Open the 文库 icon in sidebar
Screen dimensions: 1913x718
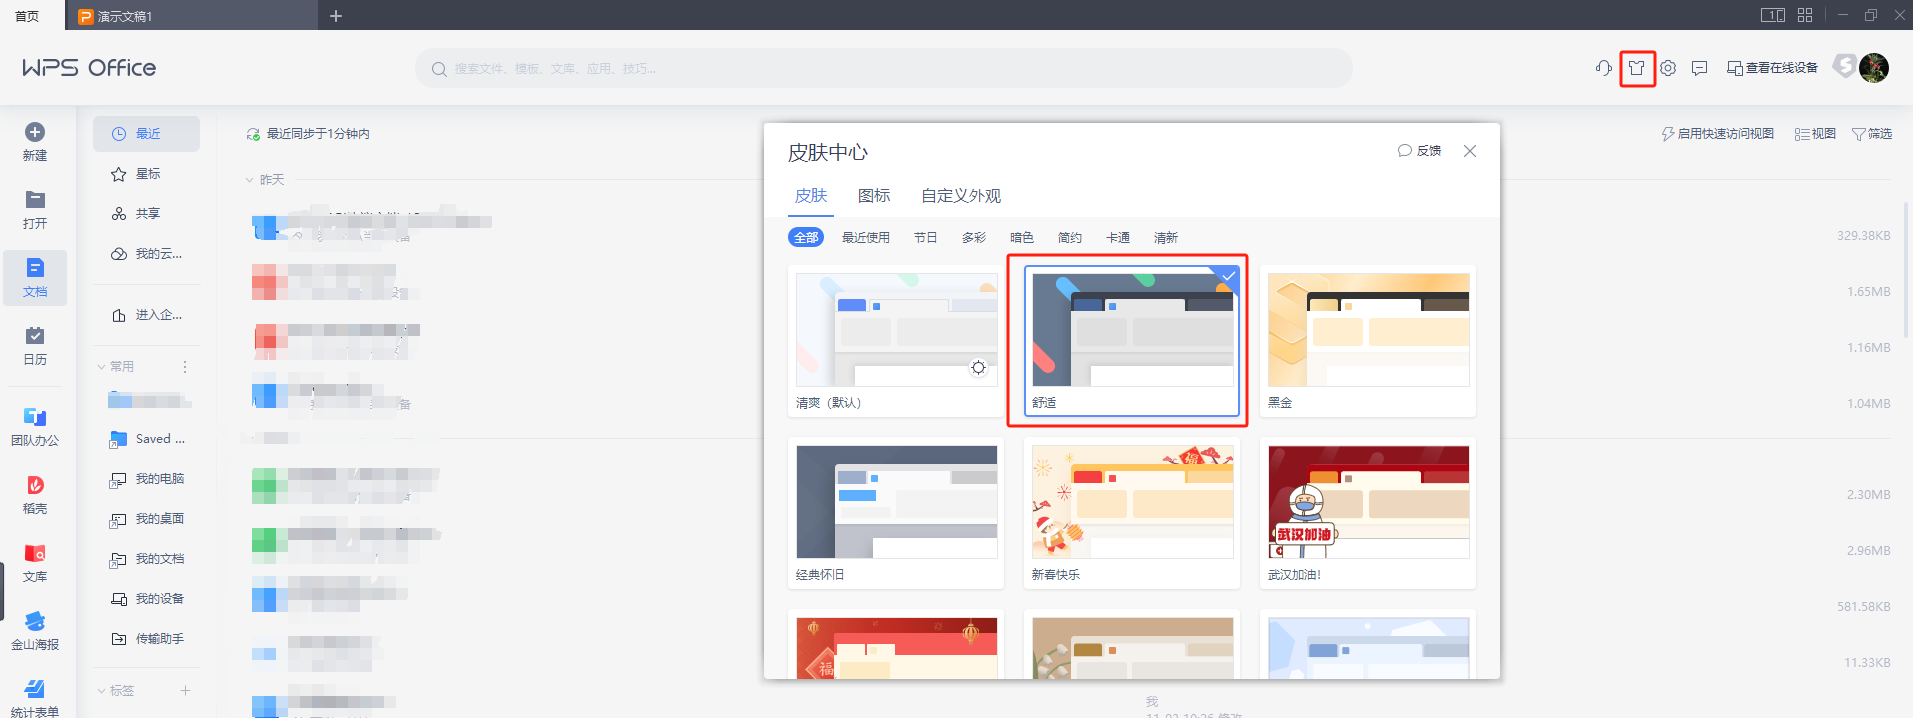coord(35,553)
